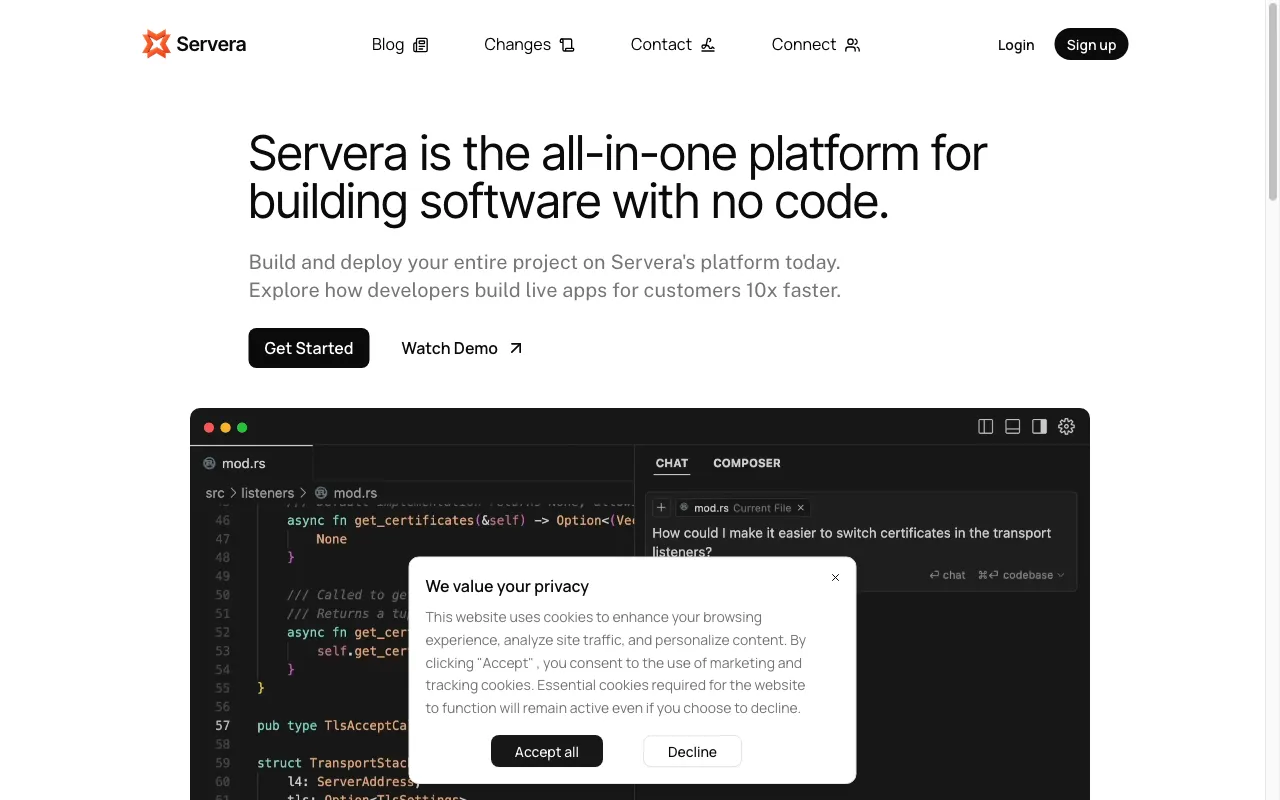Click the Get Started button
Screen dimensions: 1280x800
(x=309, y=348)
